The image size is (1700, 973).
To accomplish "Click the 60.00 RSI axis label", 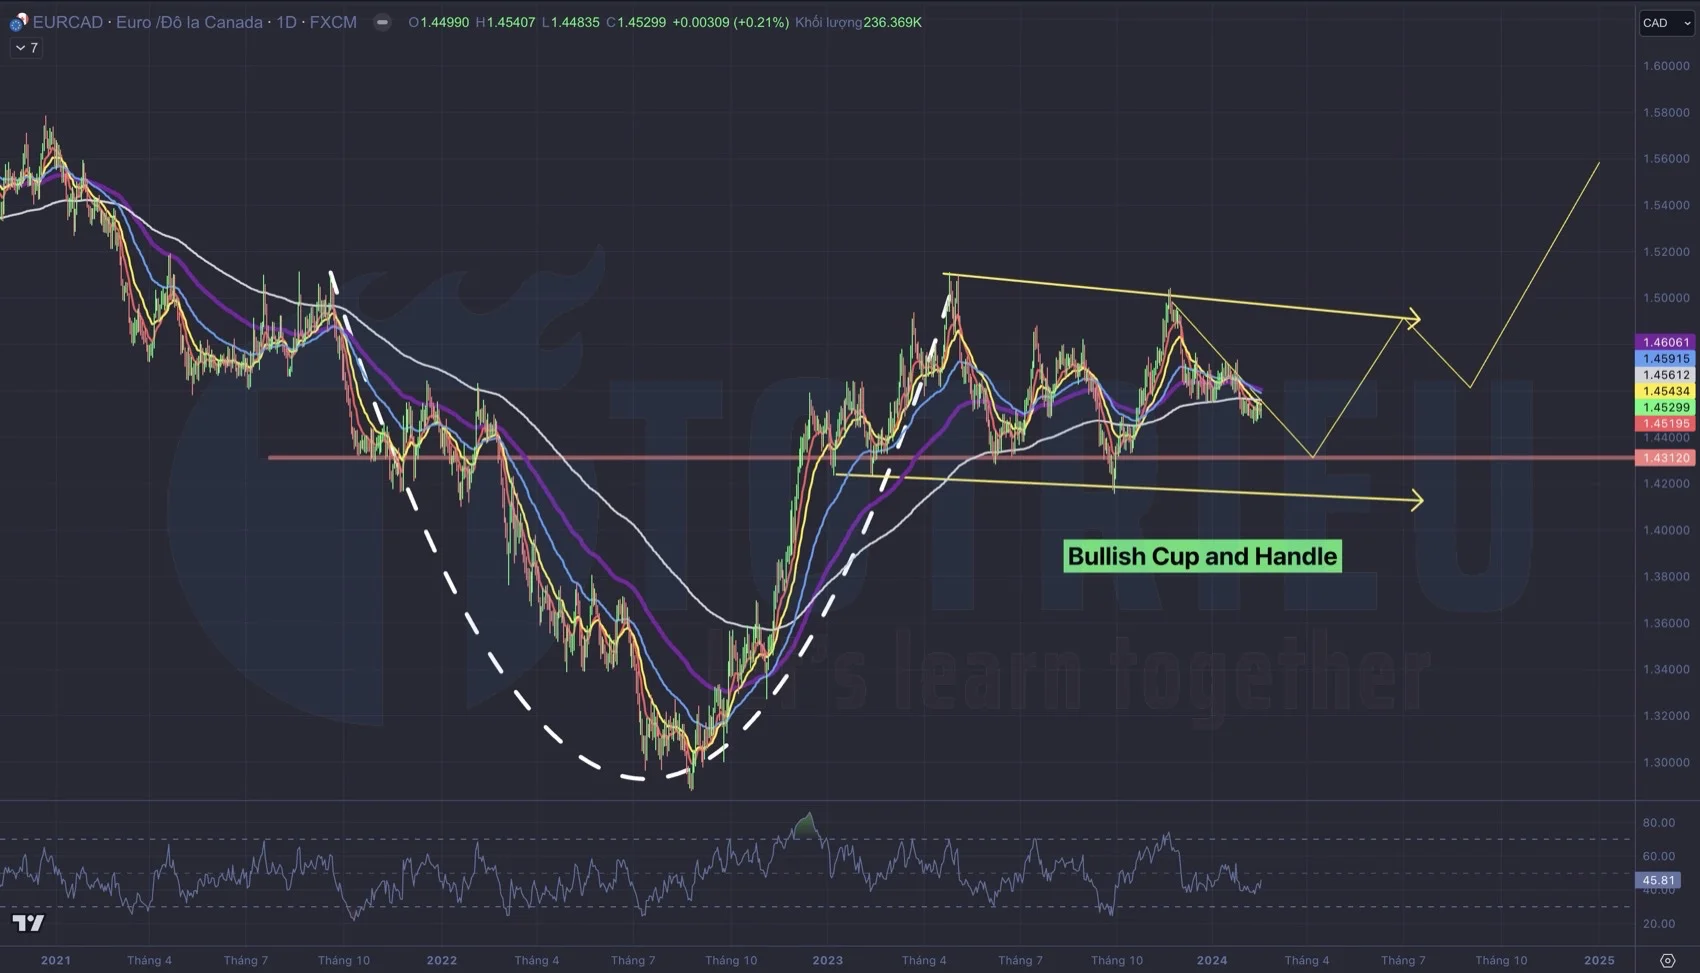I will pyautogui.click(x=1658, y=856).
